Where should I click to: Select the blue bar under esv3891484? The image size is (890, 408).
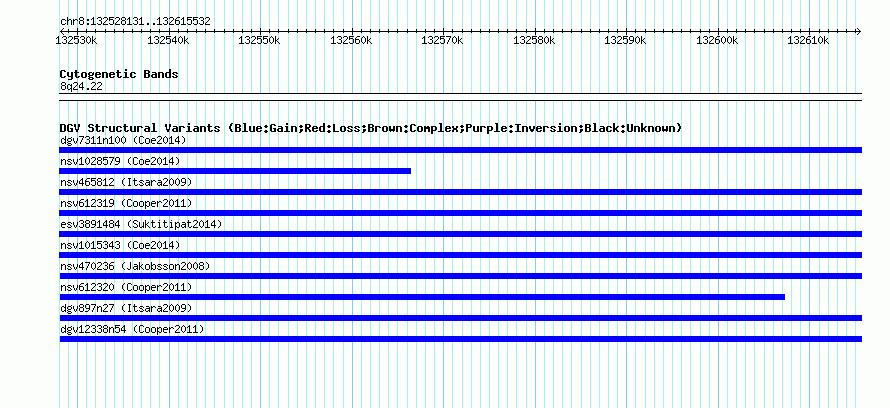[x=460, y=234]
